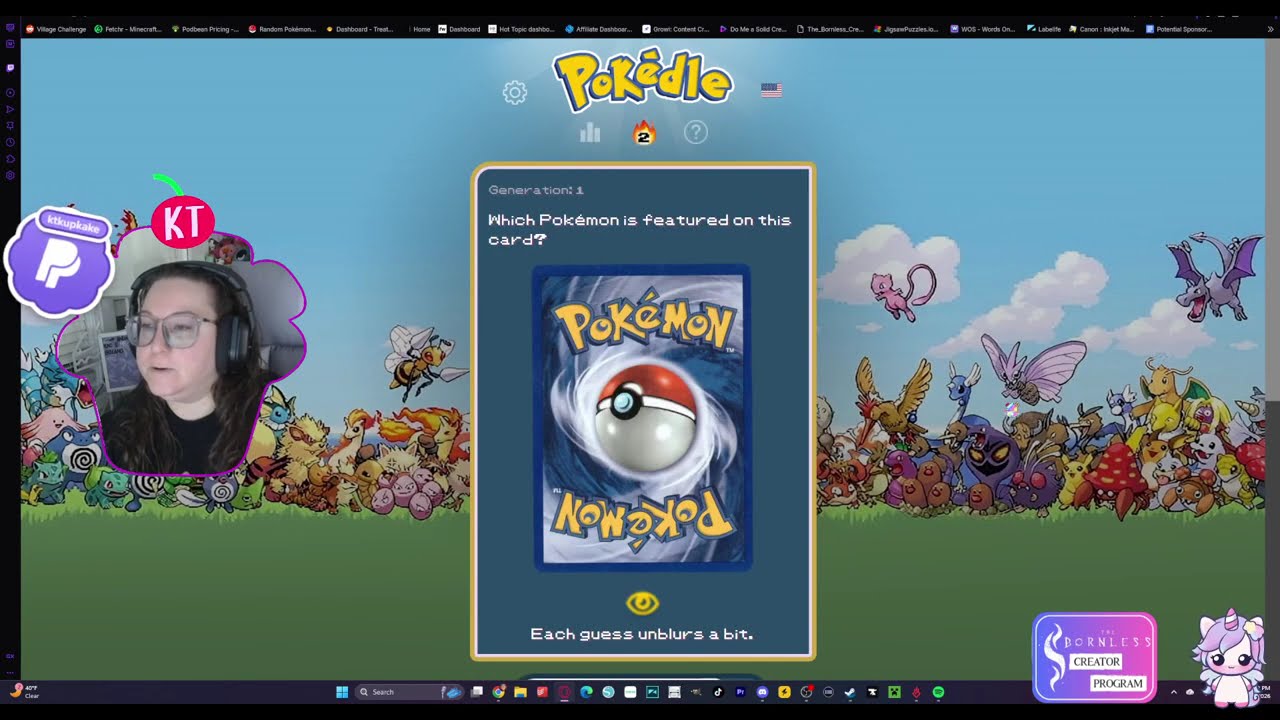Open the help question mark icon

(x=696, y=132)
